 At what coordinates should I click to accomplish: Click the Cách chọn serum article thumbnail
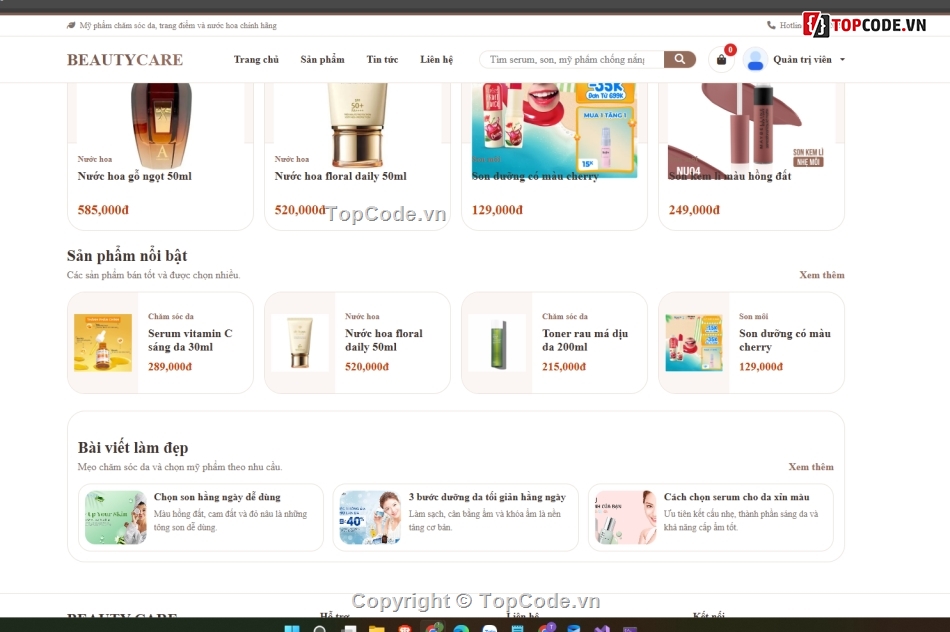coord(625,517)
